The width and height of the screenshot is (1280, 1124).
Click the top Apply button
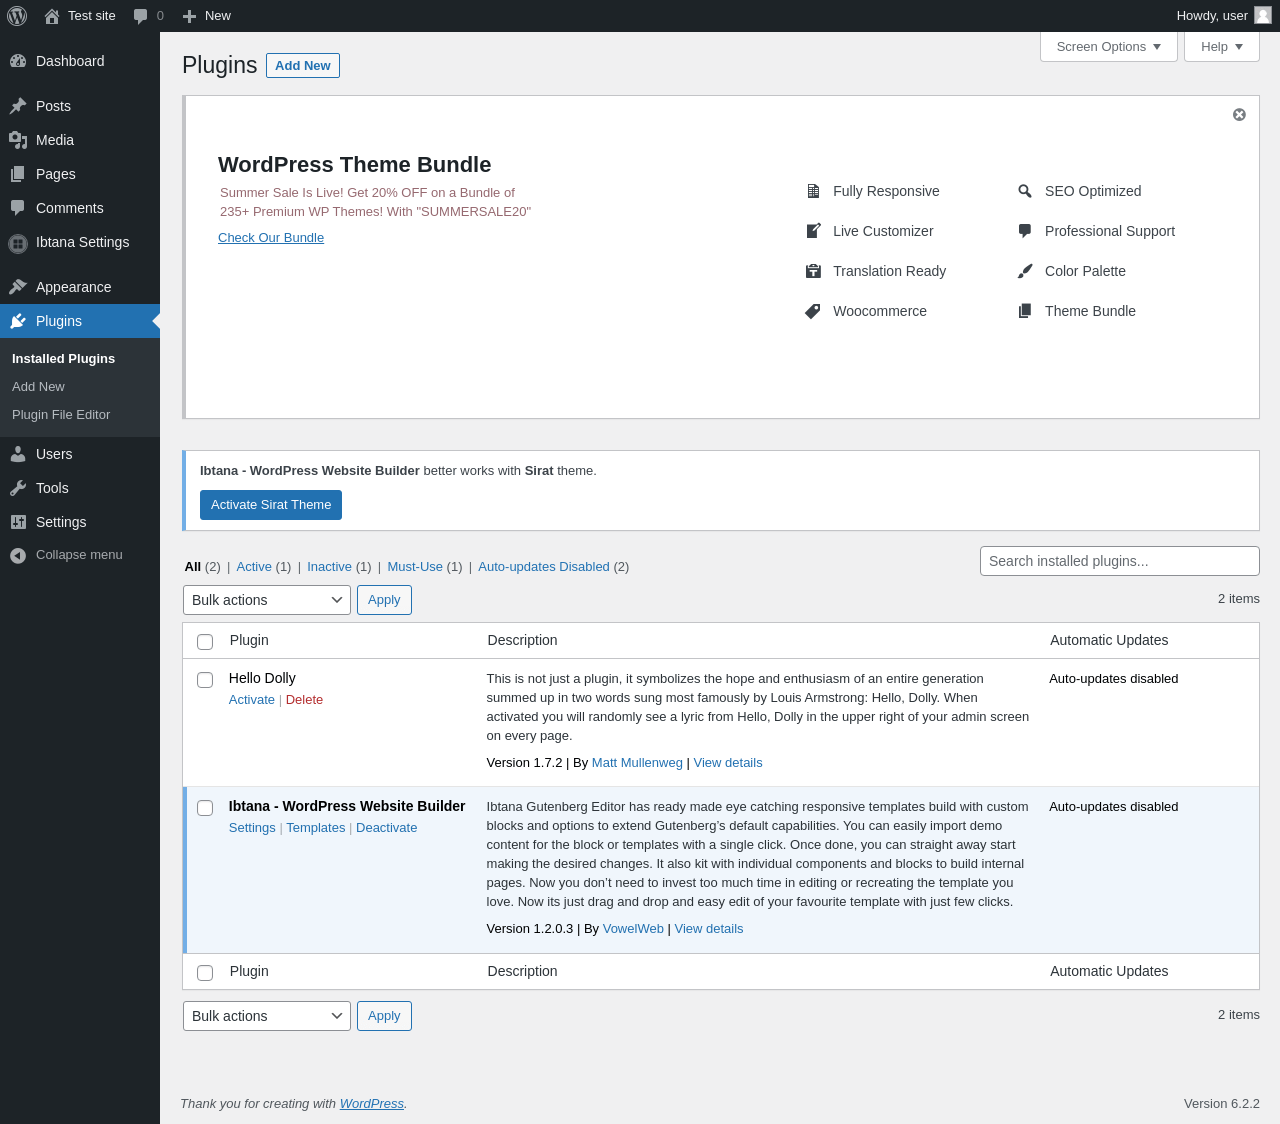pos(384,600)
